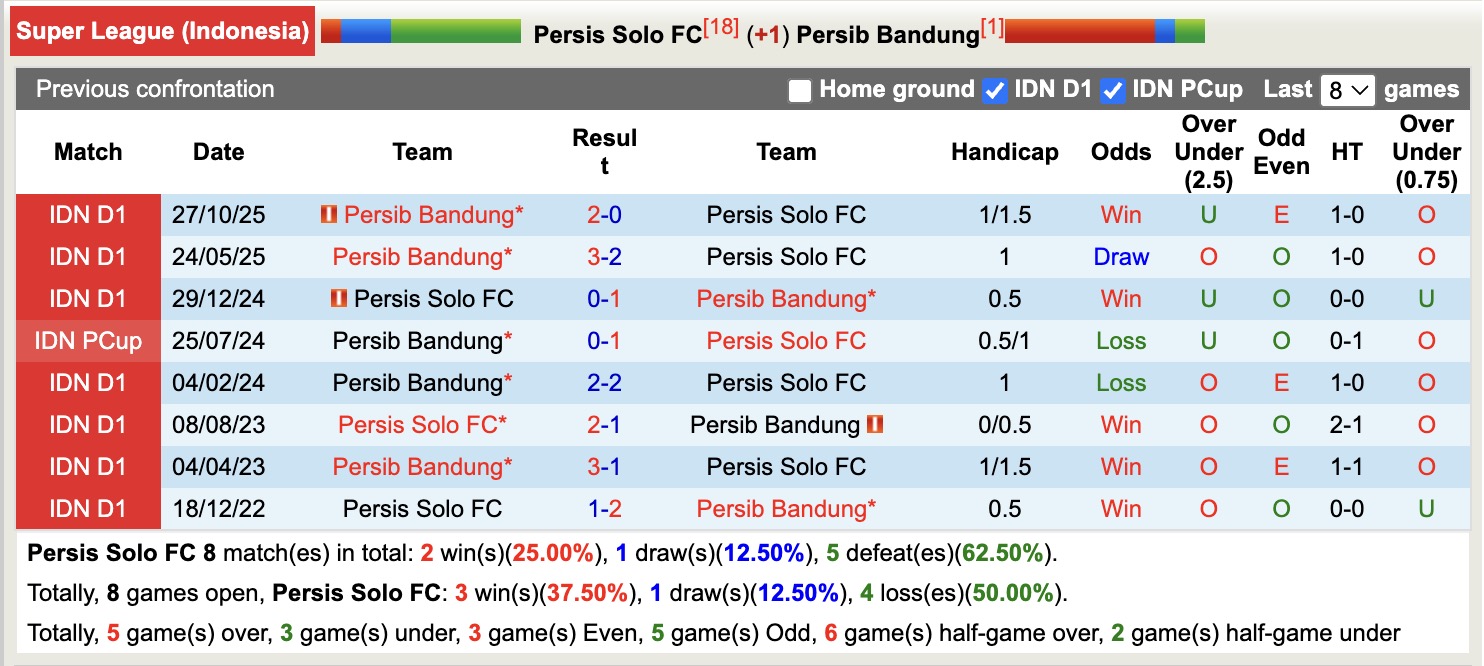Click the Super League (Indonesia) header
Screen dimensions: 1484x666
pos(162,31)
